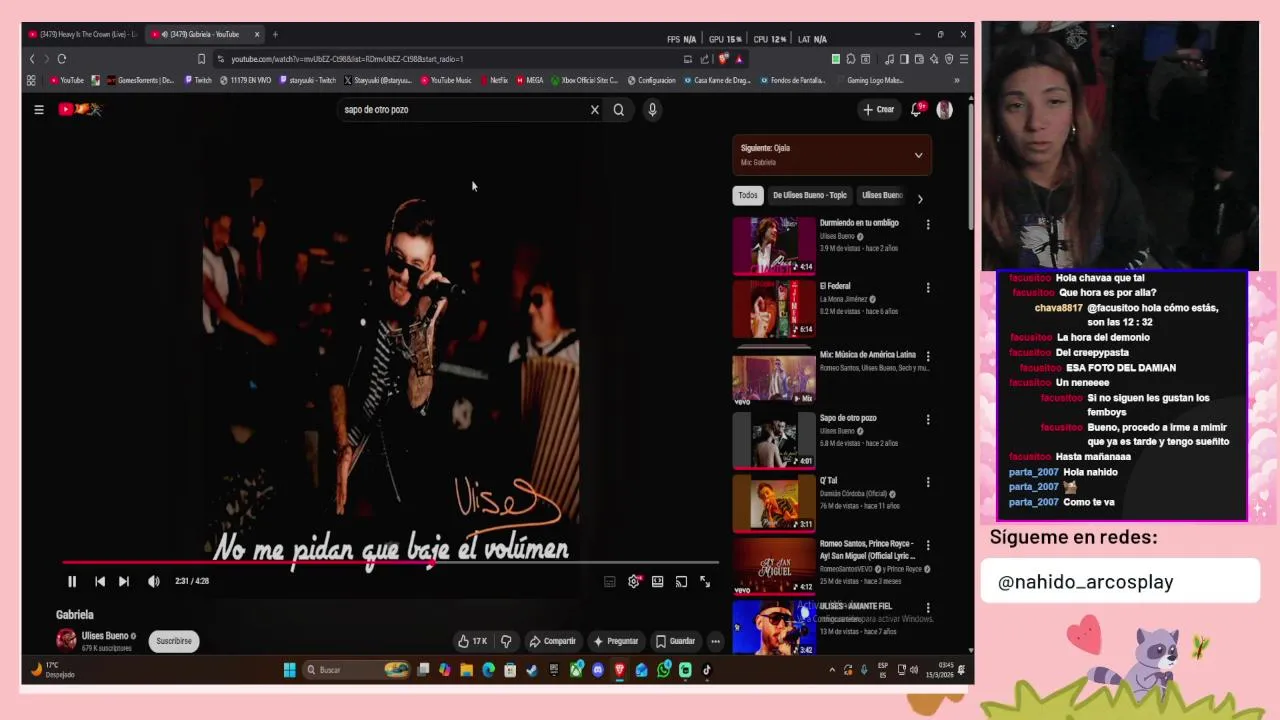
Task: Open the browser's main hamburger menu
Action: 963,59
